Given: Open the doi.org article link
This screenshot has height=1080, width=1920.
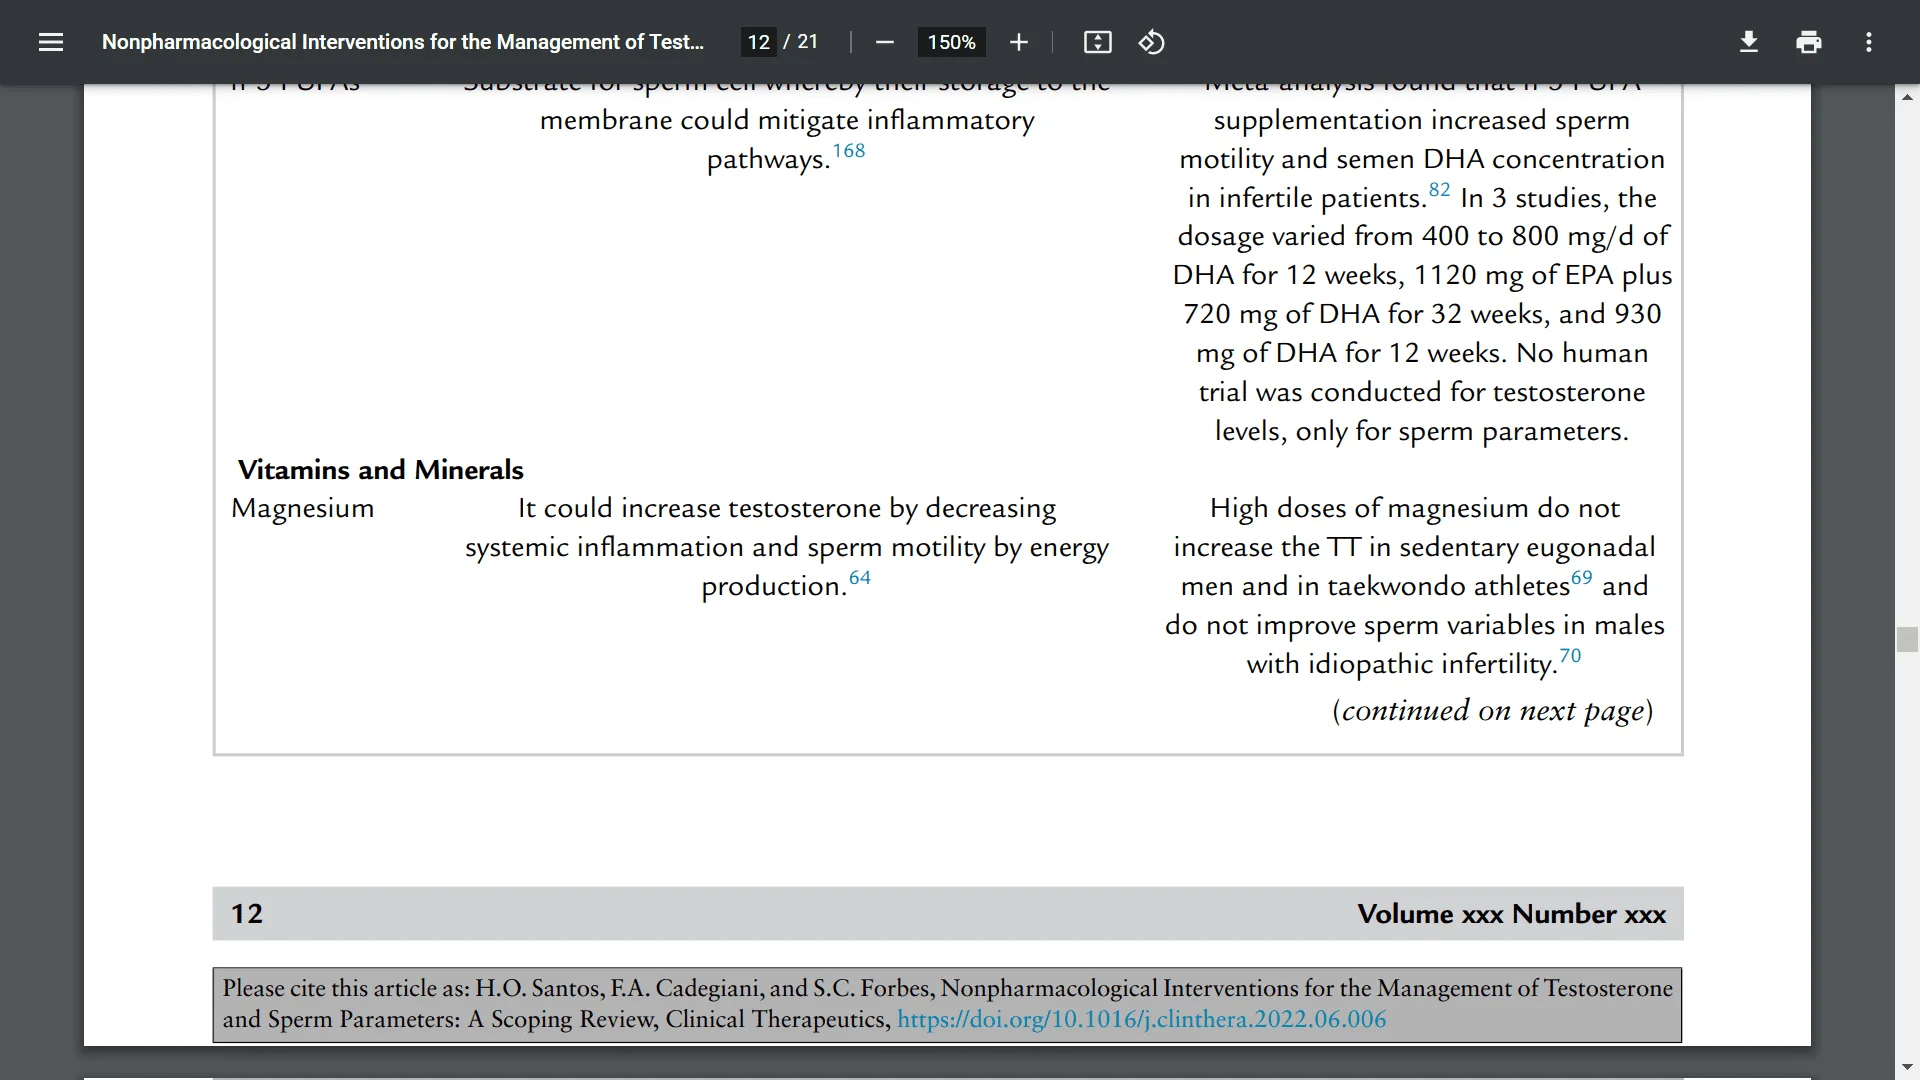Looking at the screenshot, I should pyautogui.click(x=1142, y=1019).
